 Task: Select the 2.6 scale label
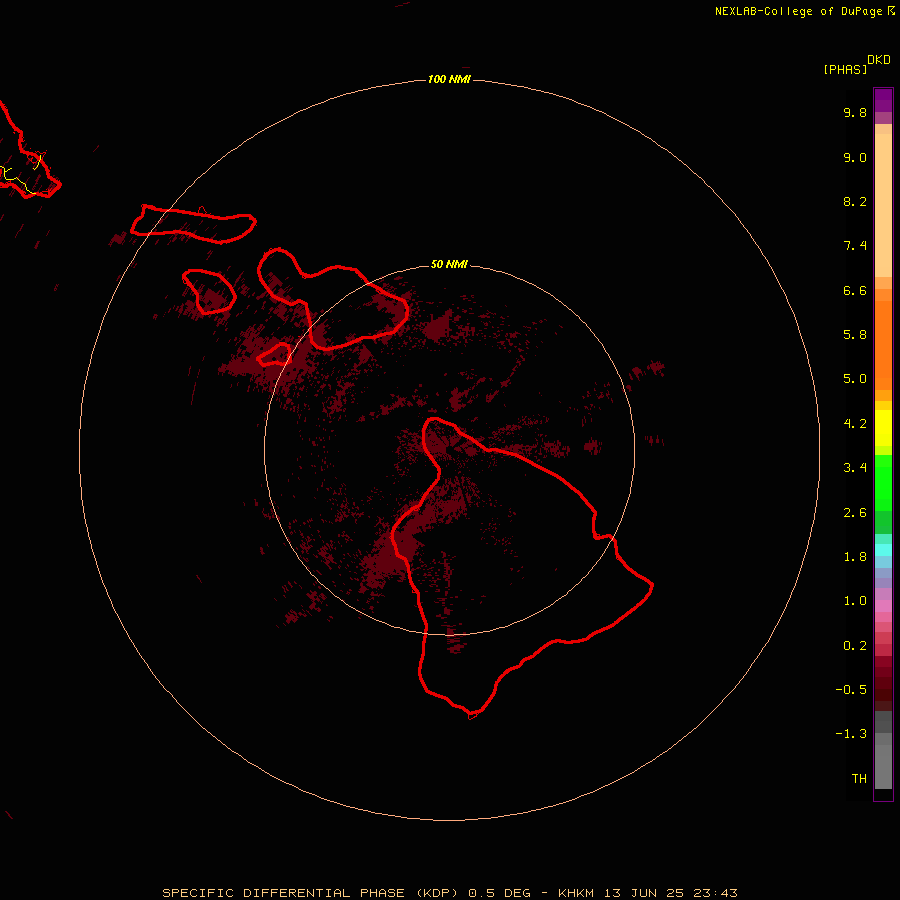click(x=855, y=513)
